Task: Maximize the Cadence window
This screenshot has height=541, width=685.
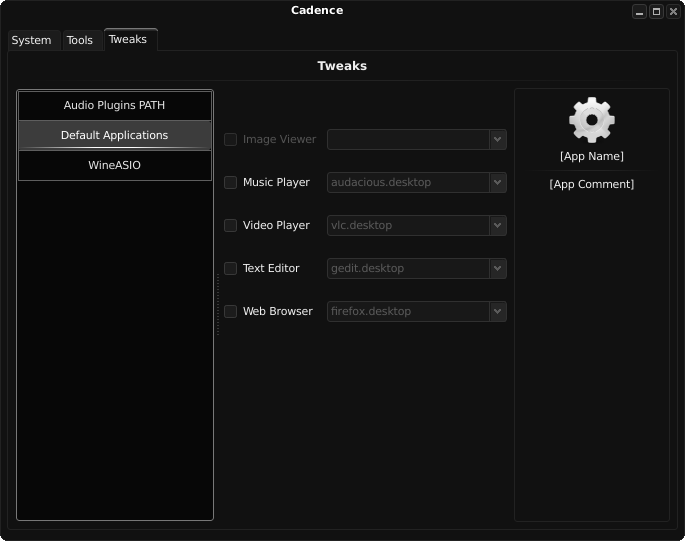Action: coord(656,12)
